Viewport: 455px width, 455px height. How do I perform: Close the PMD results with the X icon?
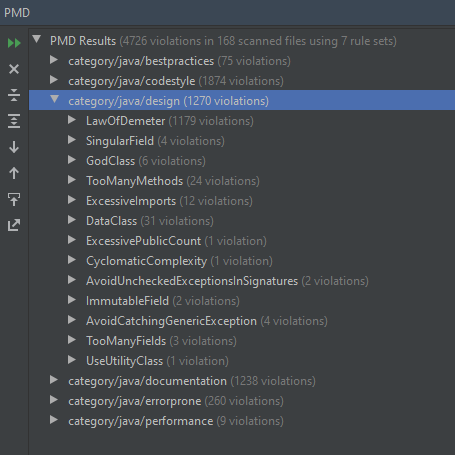tap(14, 69)
